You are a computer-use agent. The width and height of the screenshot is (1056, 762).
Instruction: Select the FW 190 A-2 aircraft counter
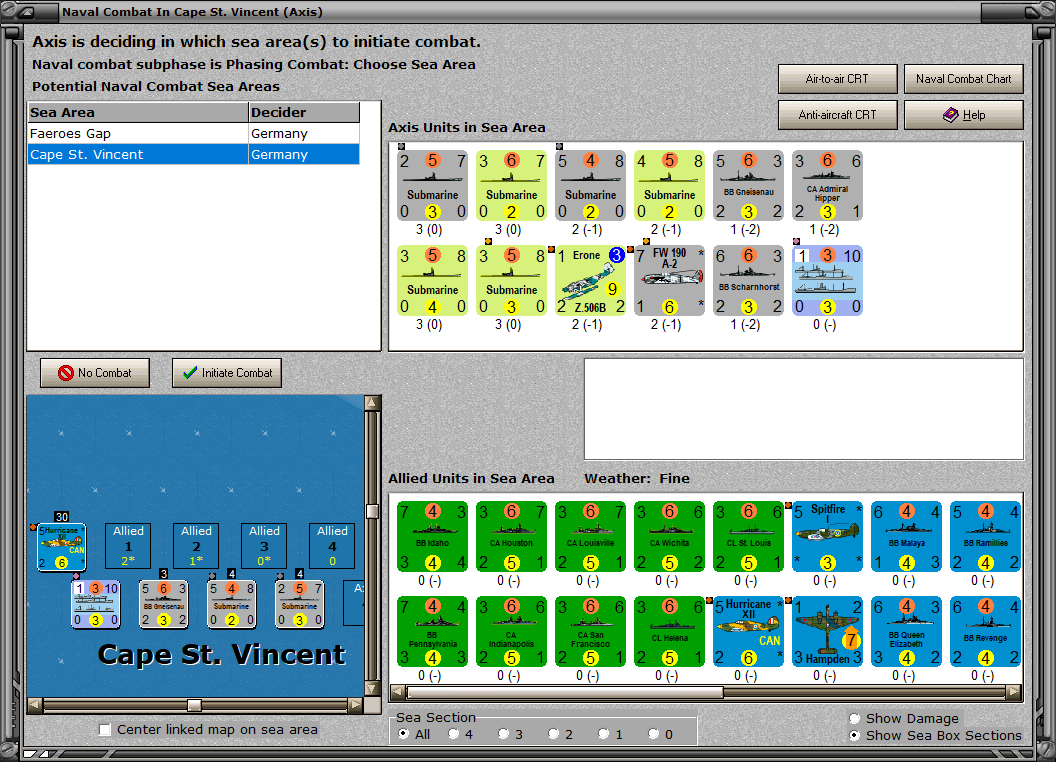point(669,280)
